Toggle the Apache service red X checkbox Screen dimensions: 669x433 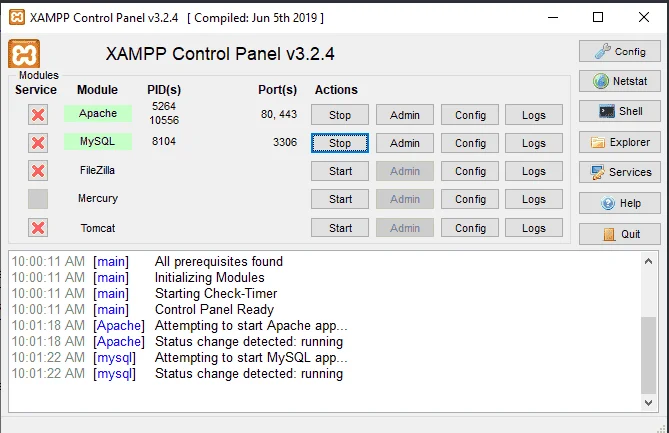pos(38,115)
